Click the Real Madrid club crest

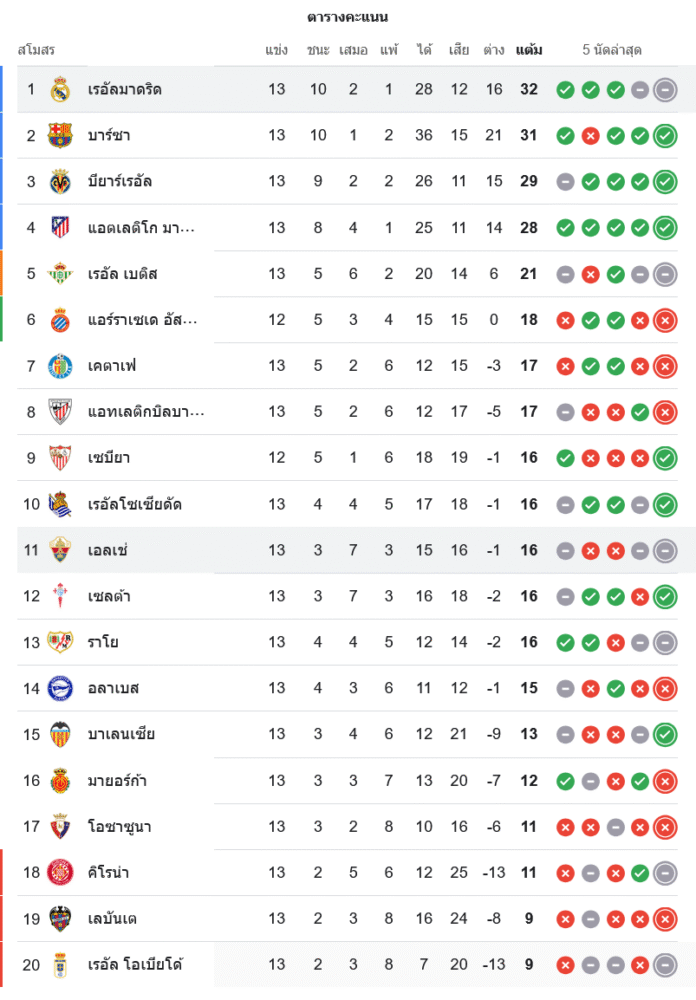tap(60, 89)
